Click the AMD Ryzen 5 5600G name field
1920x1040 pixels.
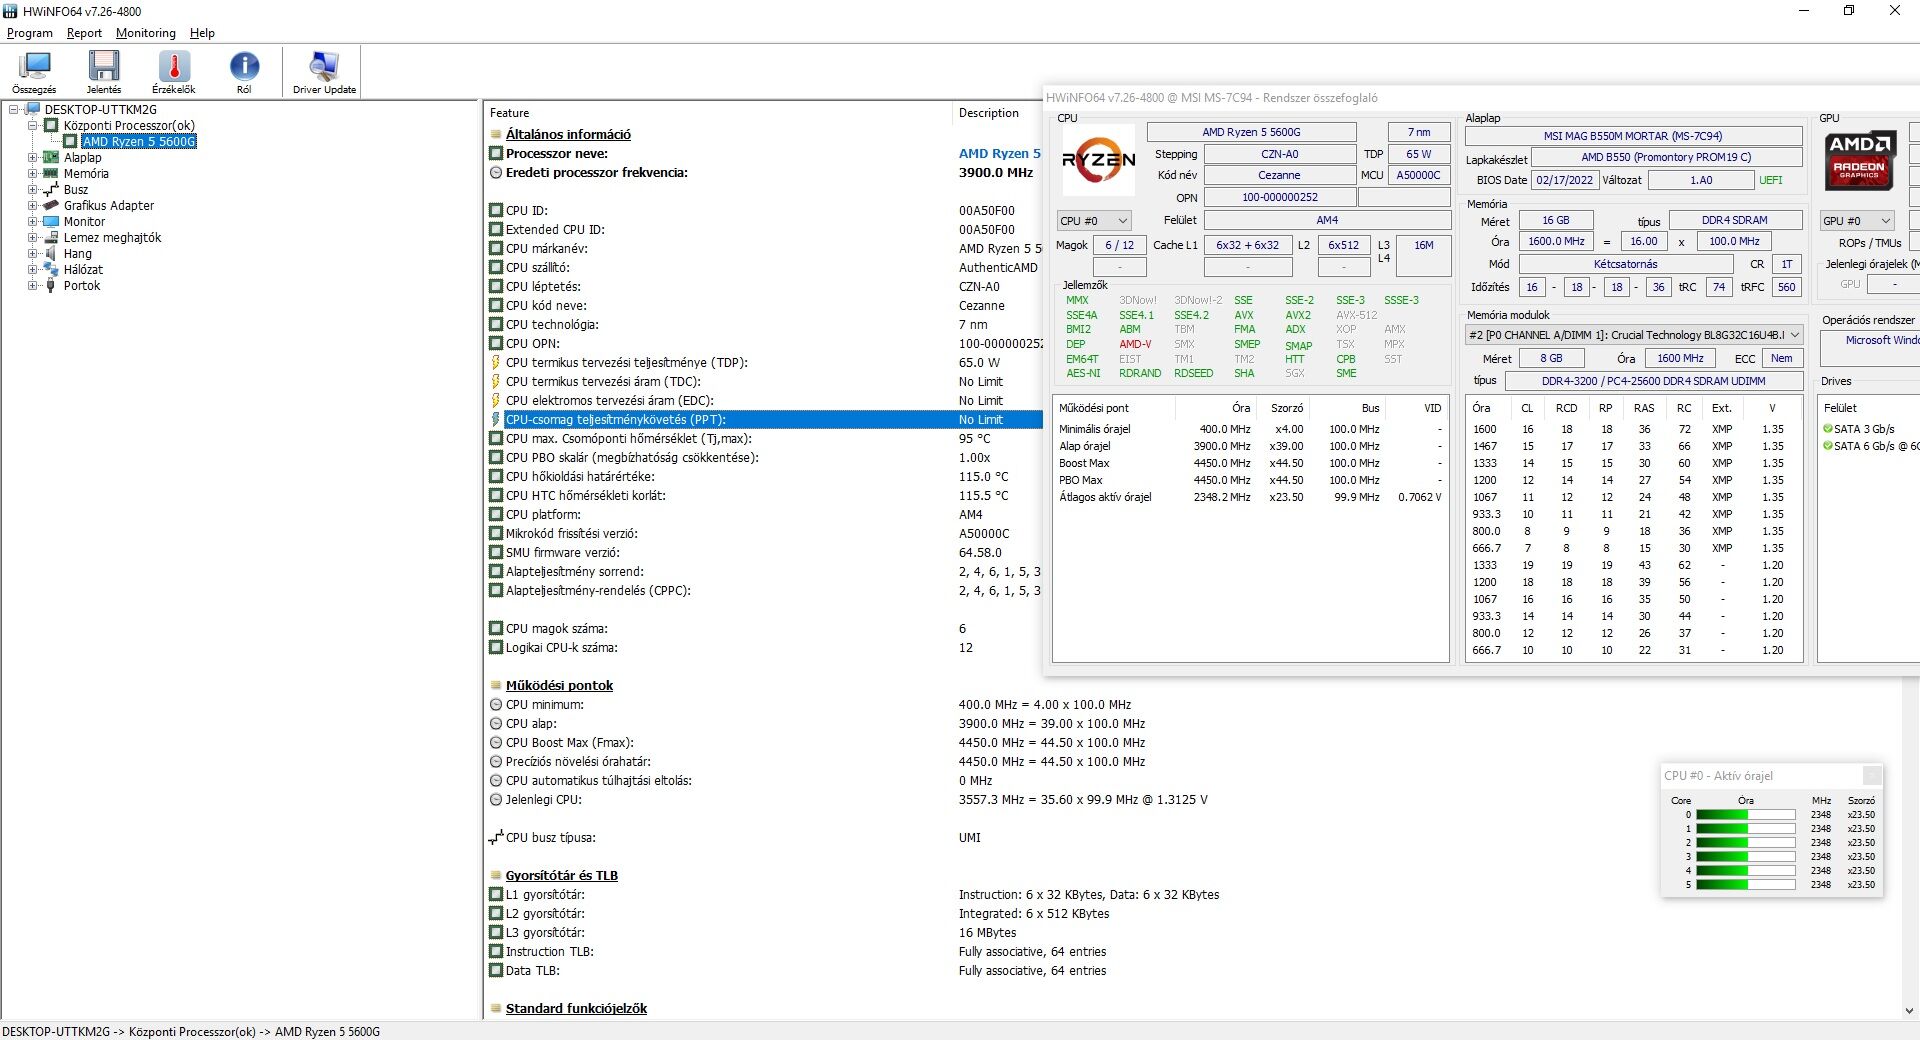(x=1251, y=132)
